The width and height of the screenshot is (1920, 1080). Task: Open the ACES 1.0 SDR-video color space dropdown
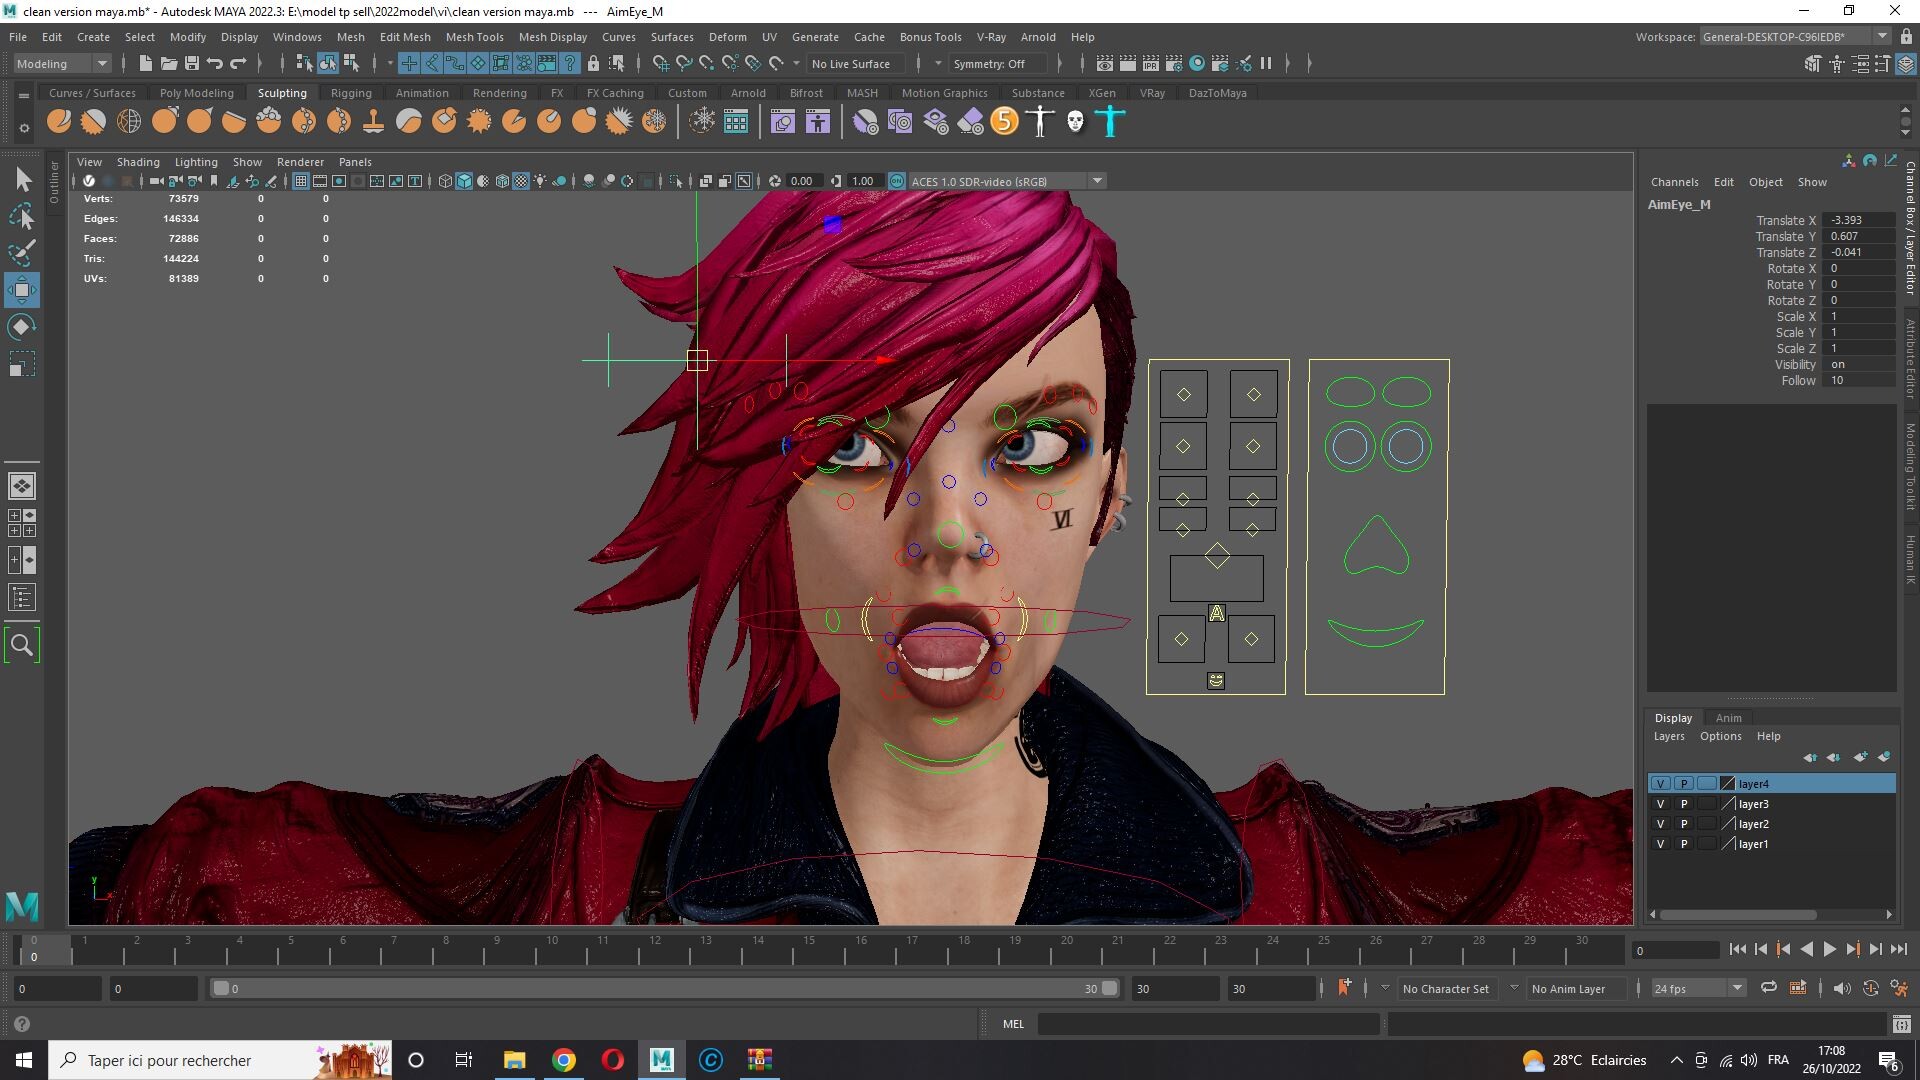click(x=1096, y=181)
